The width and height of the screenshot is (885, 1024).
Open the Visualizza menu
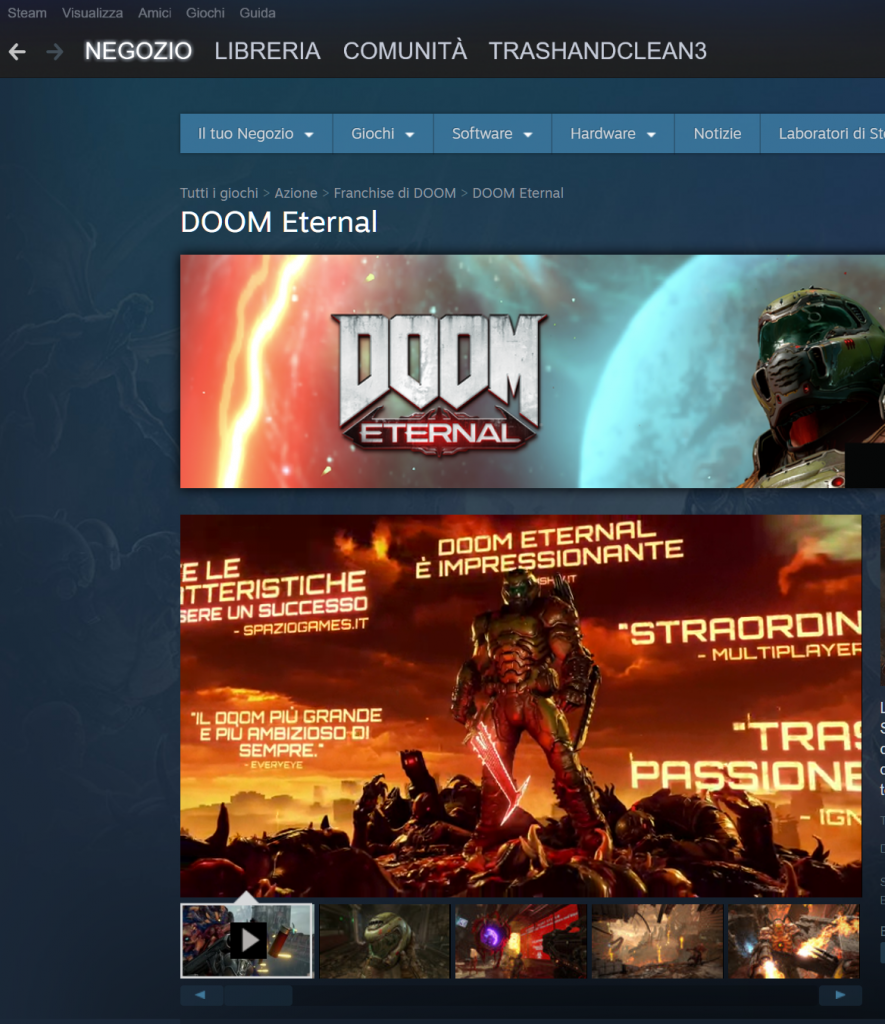92,13
